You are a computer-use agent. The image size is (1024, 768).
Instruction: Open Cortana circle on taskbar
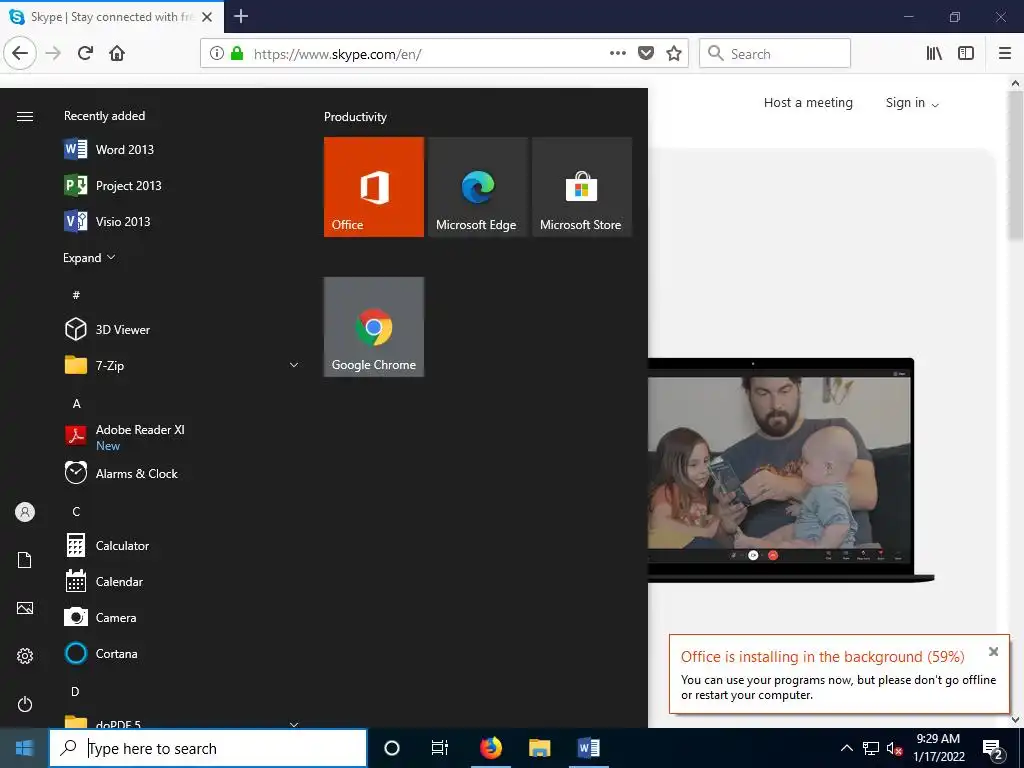pyautogui.click(x=392, y=748)
